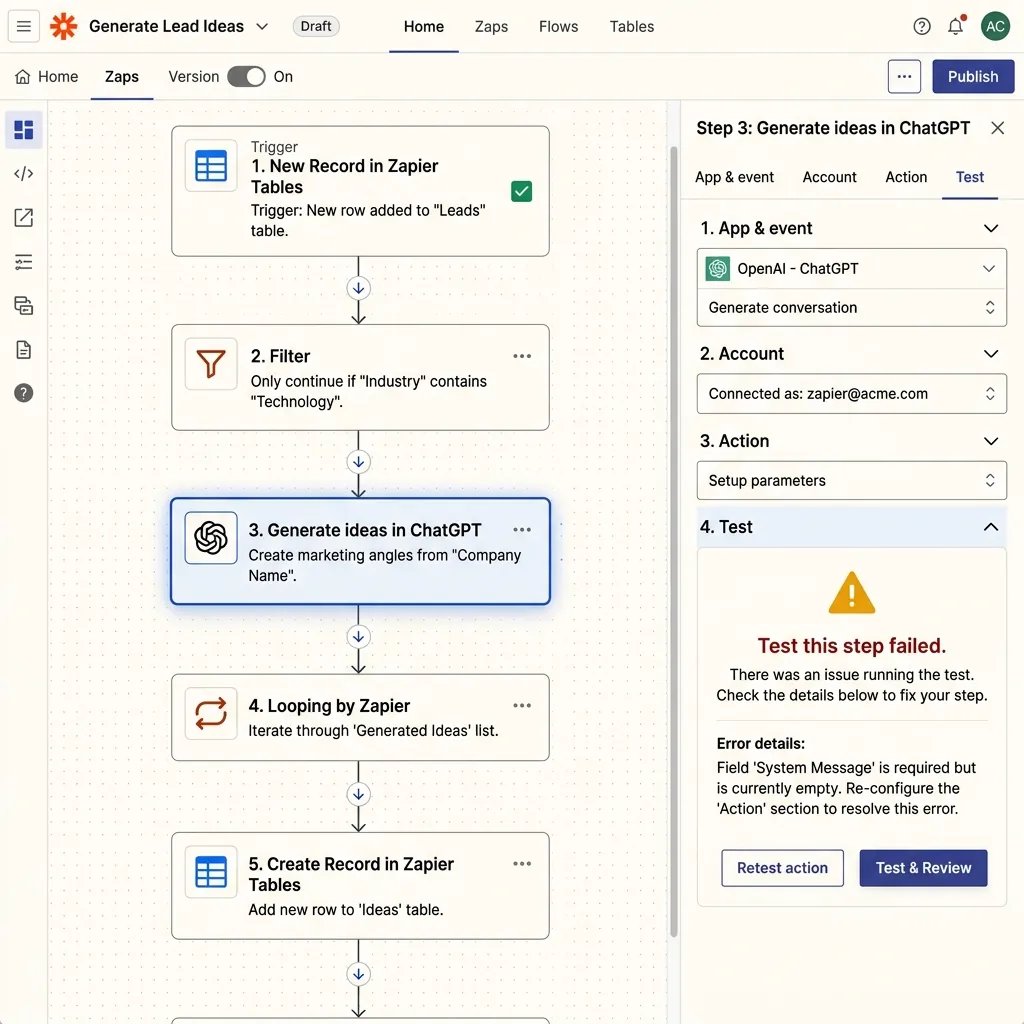Open the sidebar help circle icon
The height and width of the screenshot is (1024, 1024).
click(x=24, y=393)
